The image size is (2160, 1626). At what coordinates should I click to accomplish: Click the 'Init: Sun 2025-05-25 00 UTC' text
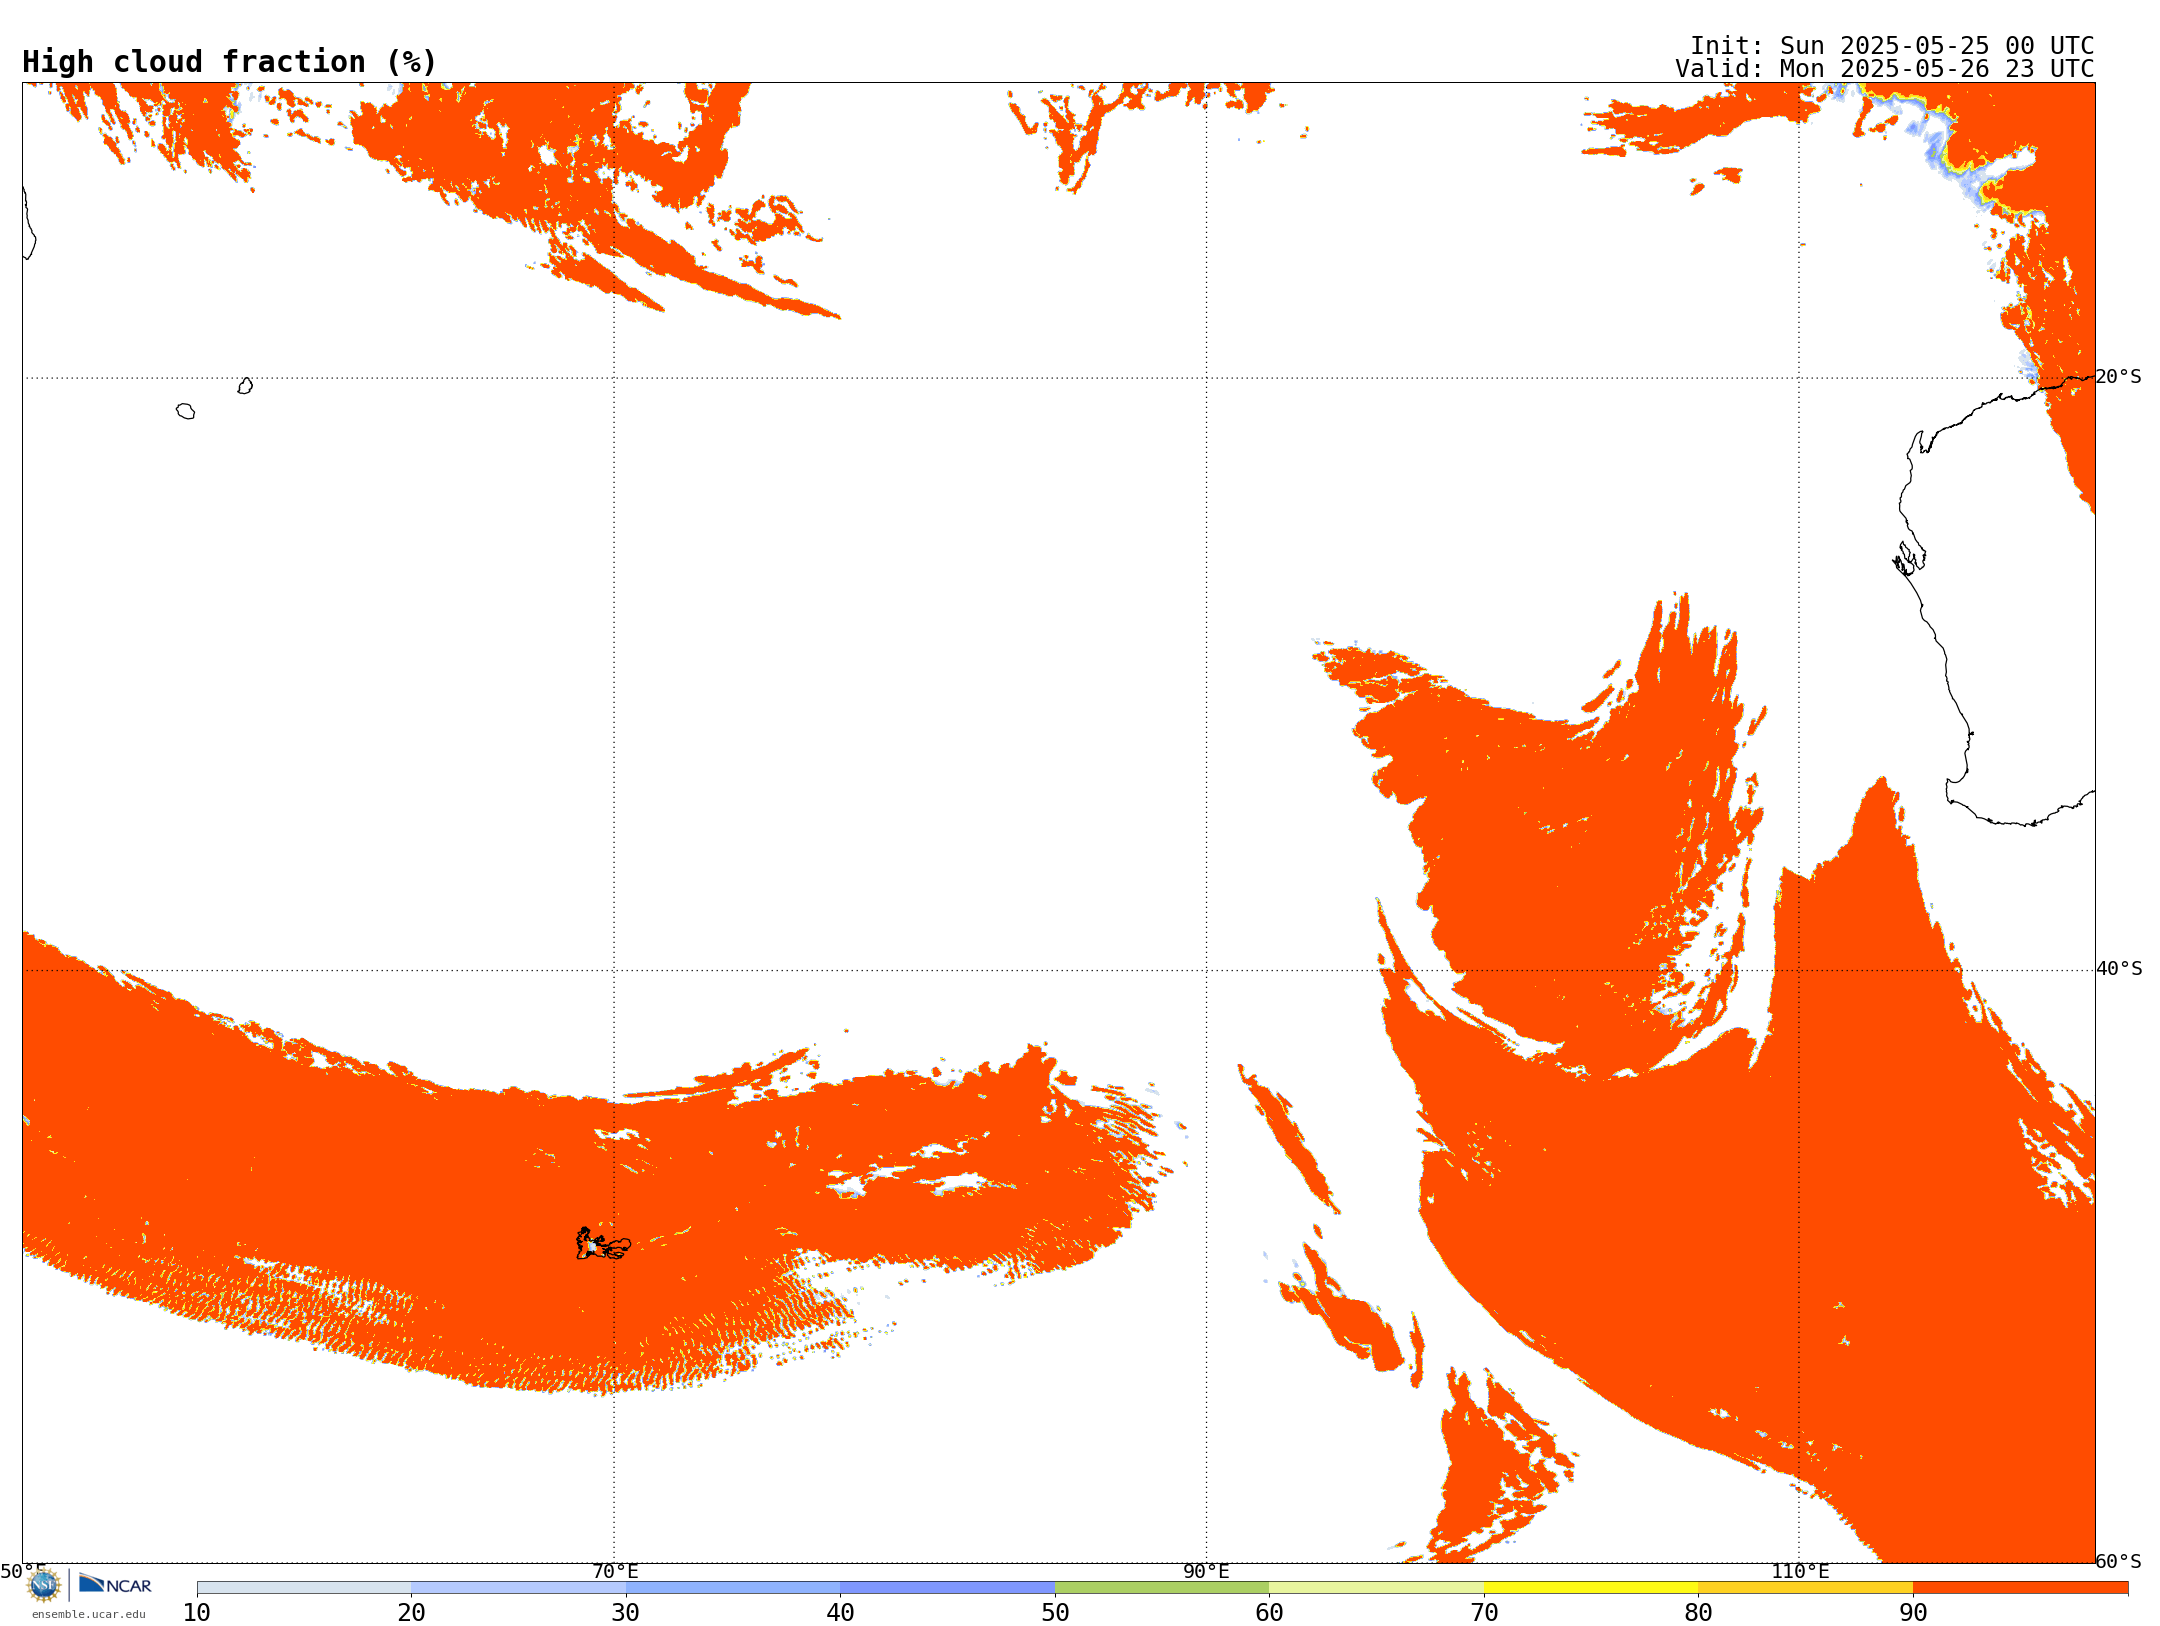click(1892, 46)
